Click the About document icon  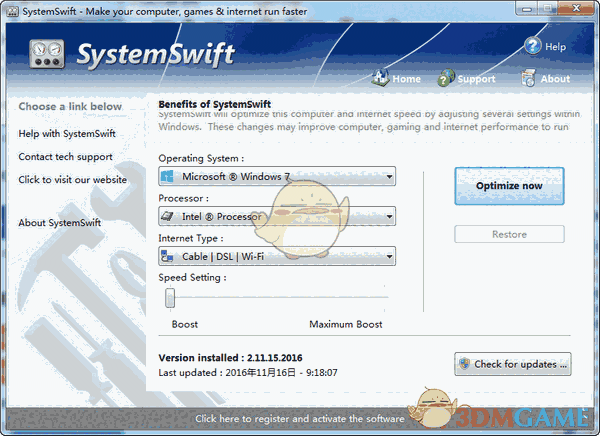[x=528, y=78]
